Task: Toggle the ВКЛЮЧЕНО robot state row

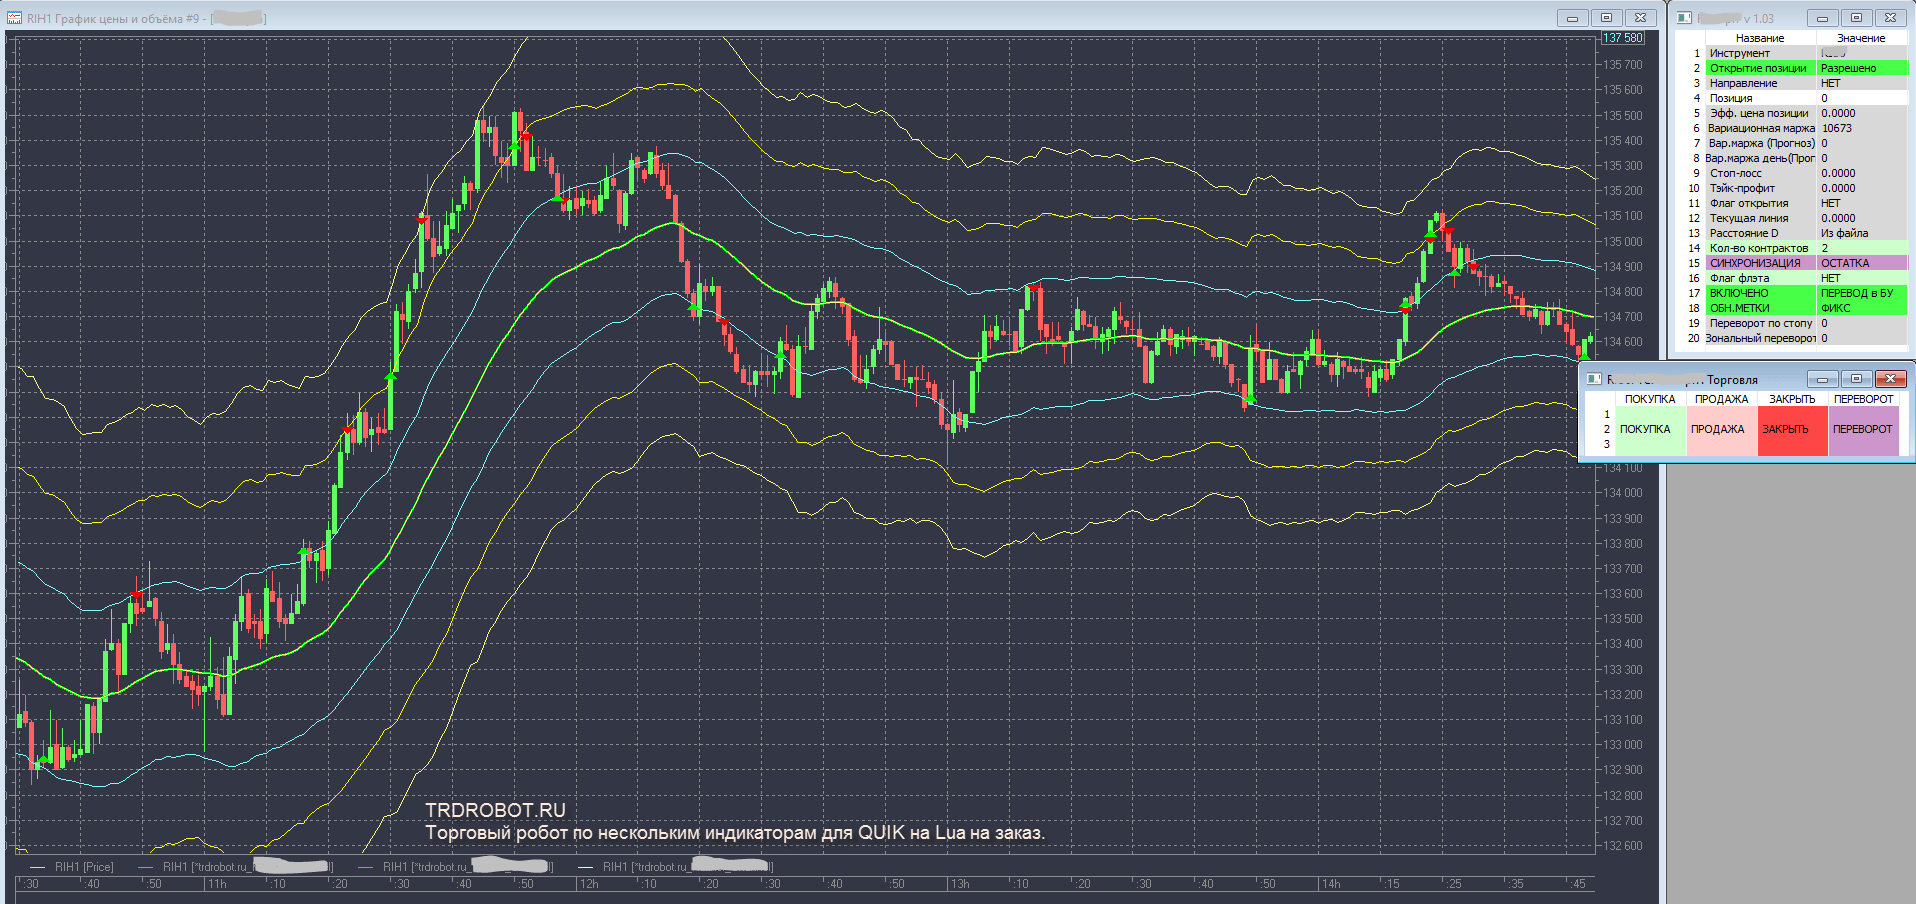Action: point(1759,293)
